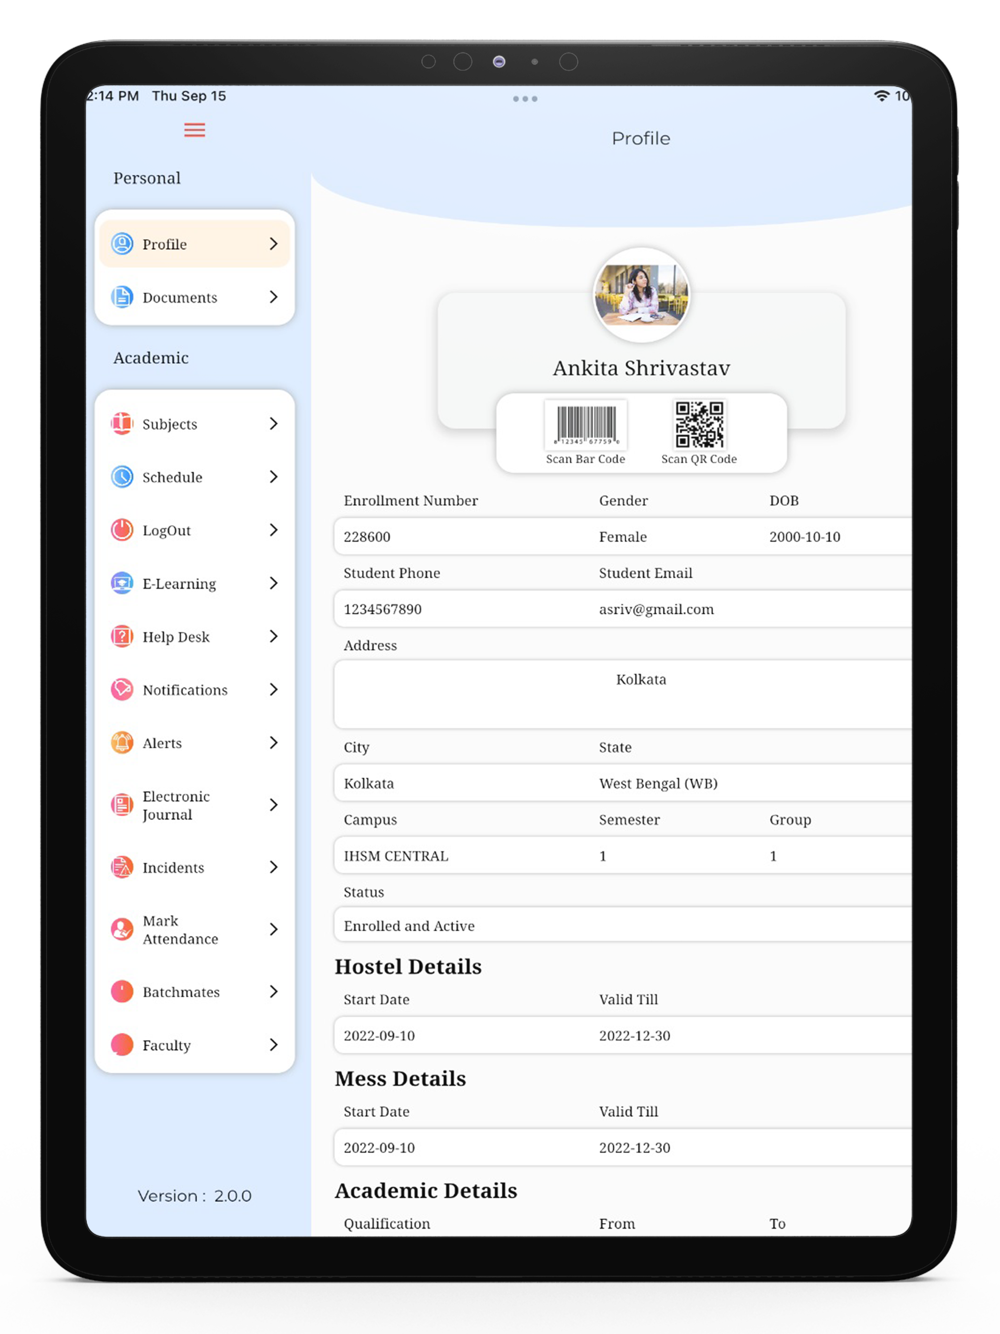
Task: Click campus value IHSM CENTRAL
Action: (x=396, y=856)
